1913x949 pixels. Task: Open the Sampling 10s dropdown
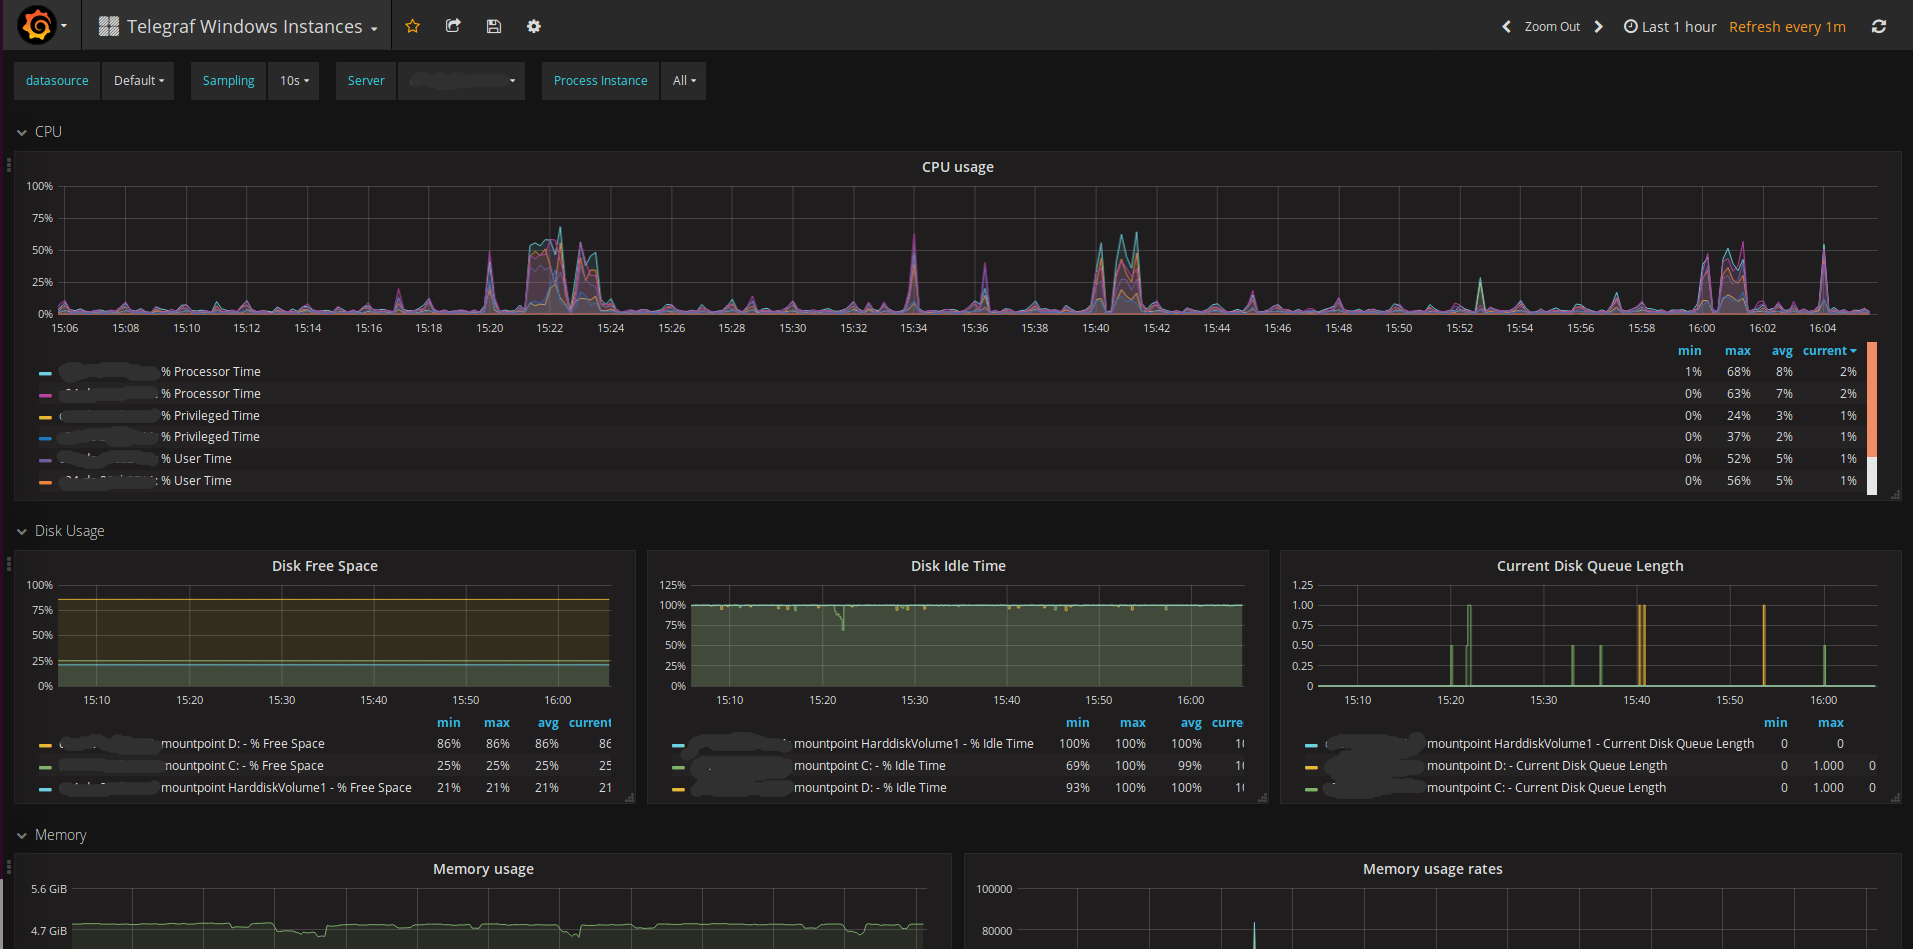tap(294, 81)
